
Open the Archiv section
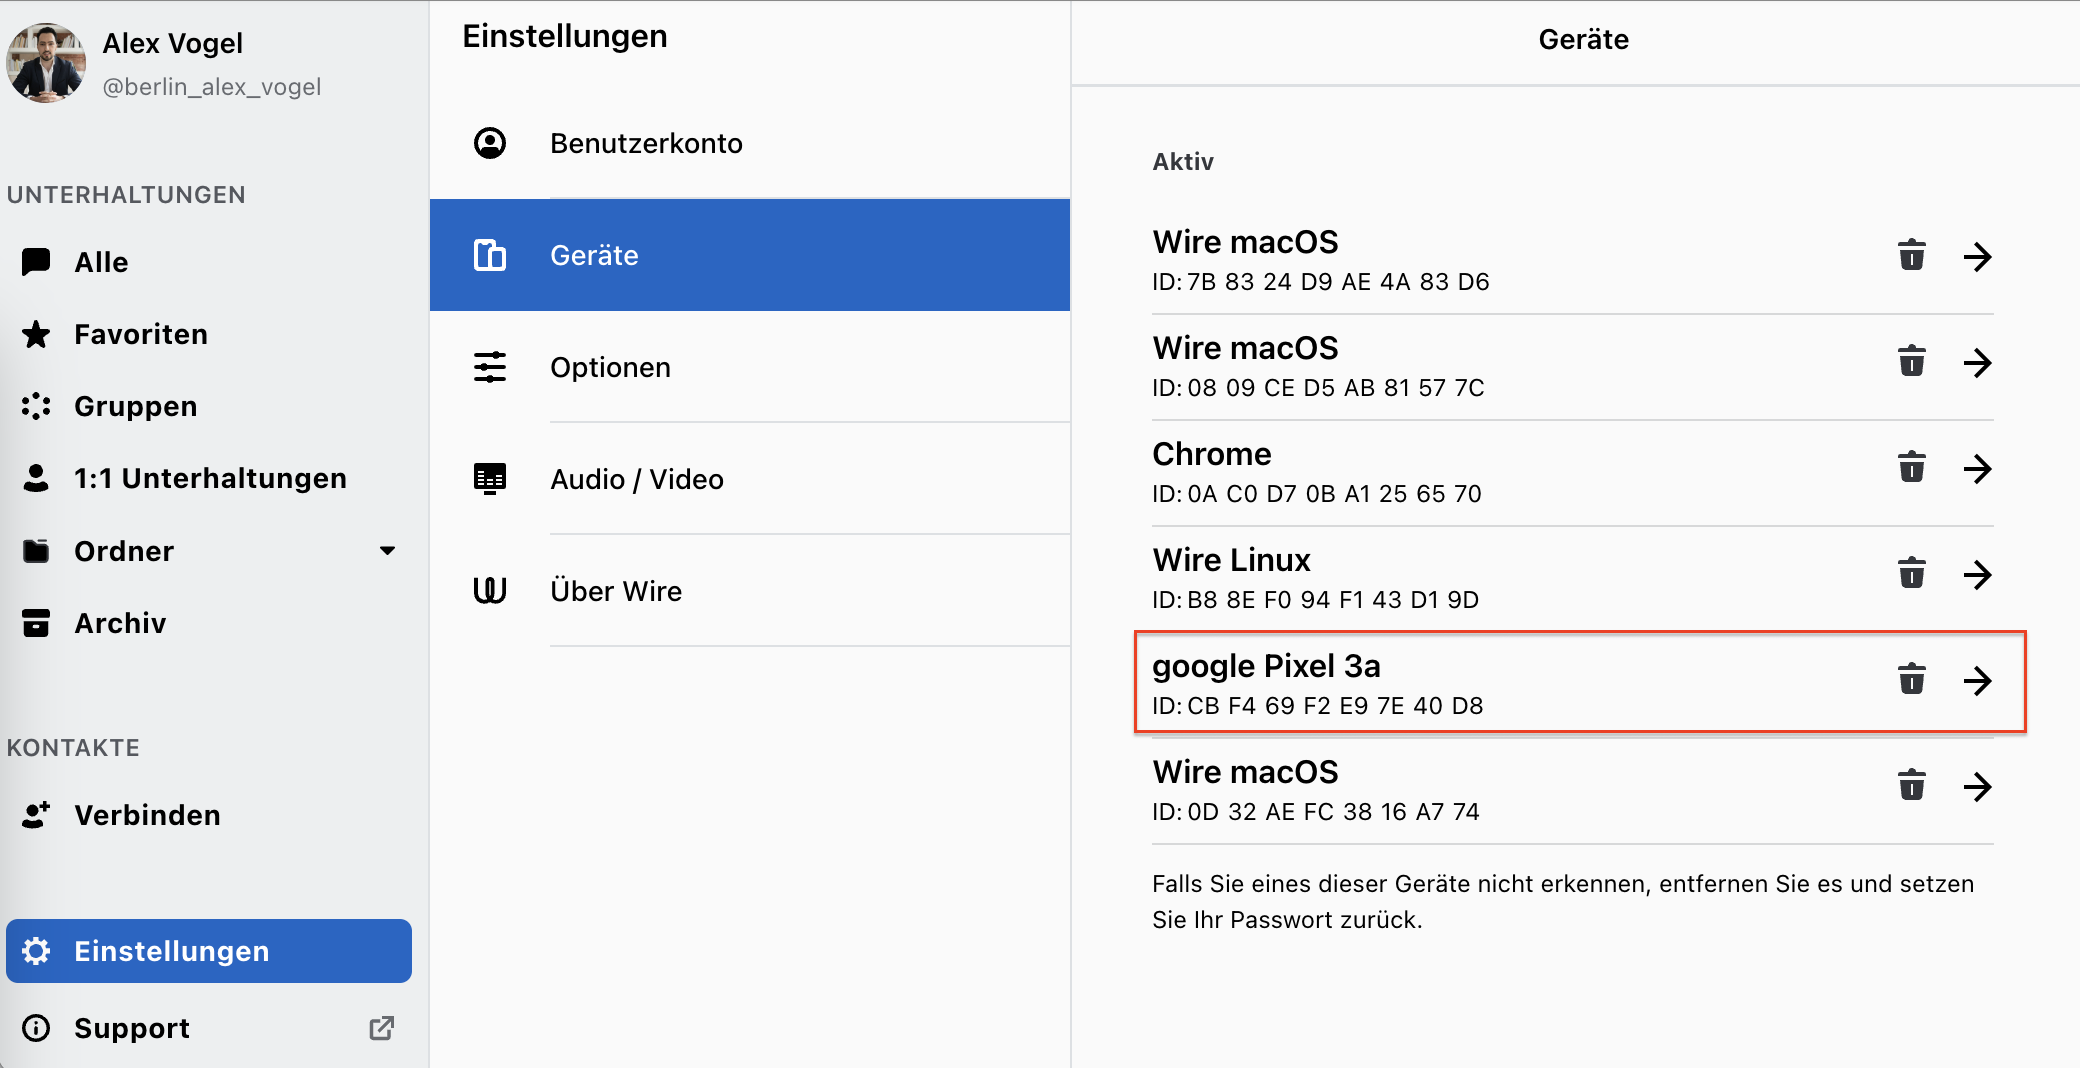[x=209, y=623]
